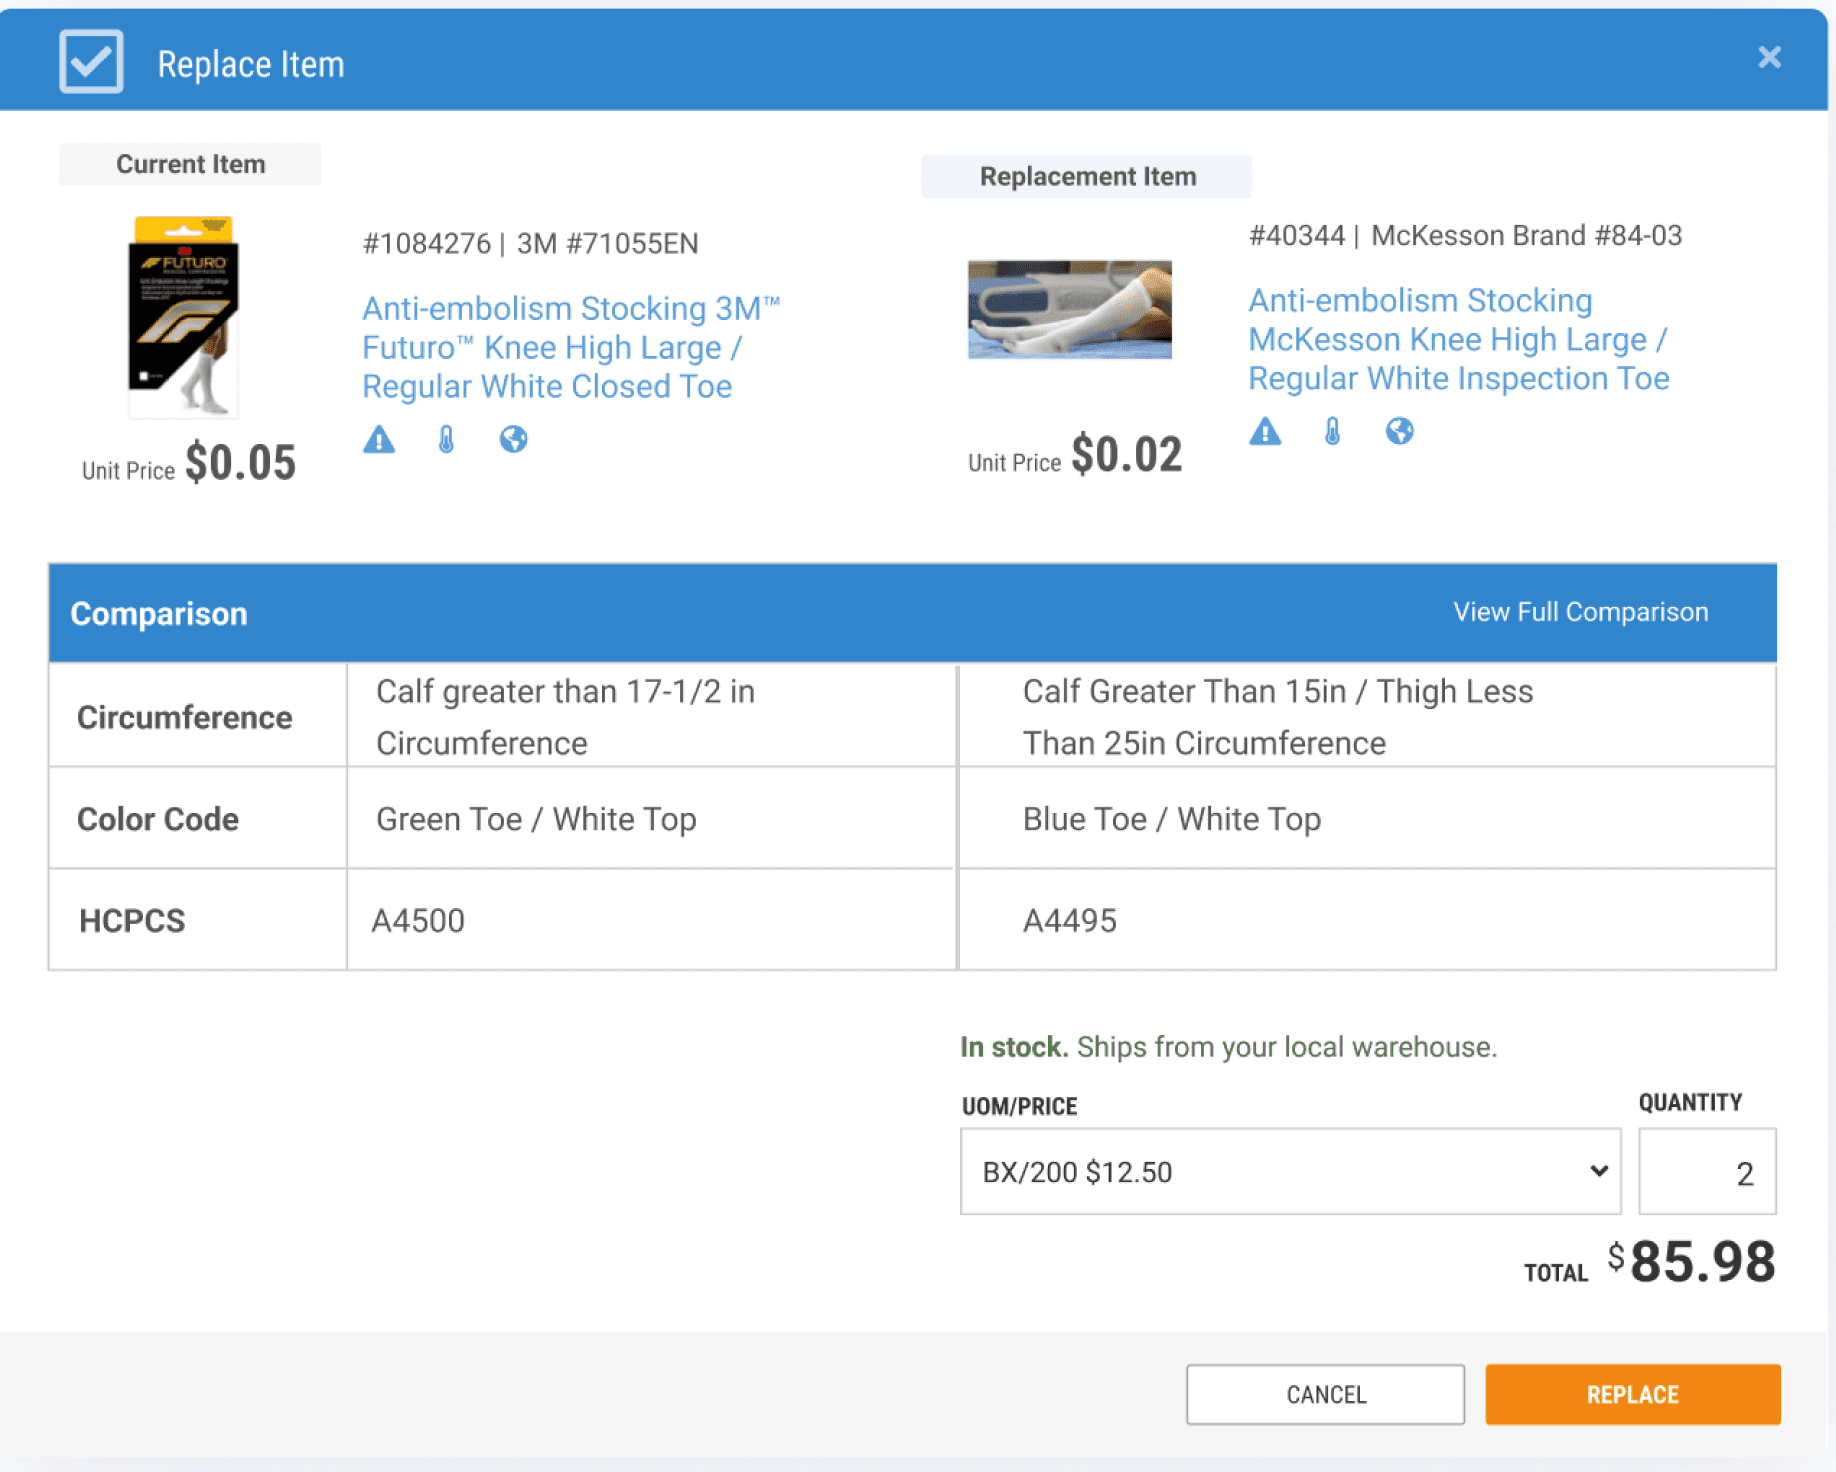Click replacement item's globe icon
The image size is (1836, 1472).
point(1399,431)
